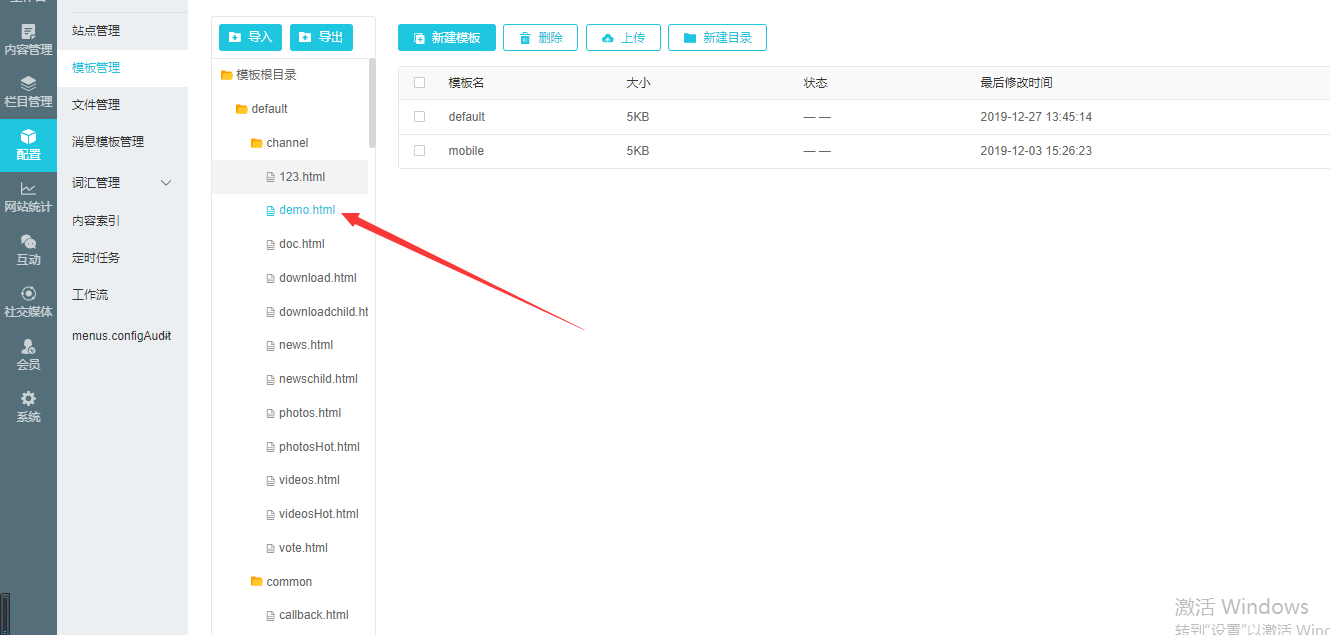Click the default folder icon in tree
Image resolution: width=1330 pixels, height=635 pixels.
point(241,109)
